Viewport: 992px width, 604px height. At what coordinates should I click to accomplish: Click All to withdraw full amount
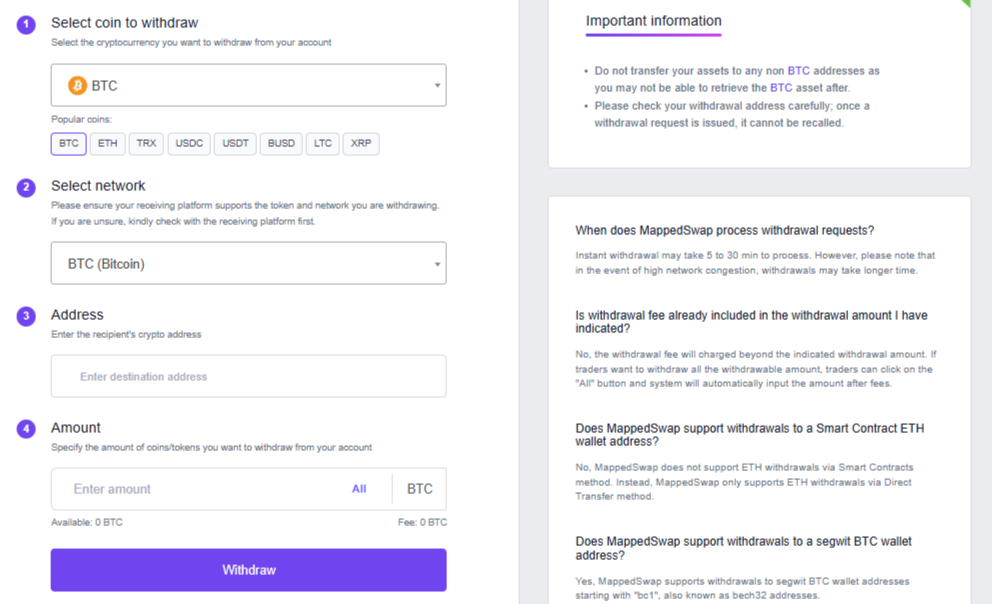tap(359, 489)
